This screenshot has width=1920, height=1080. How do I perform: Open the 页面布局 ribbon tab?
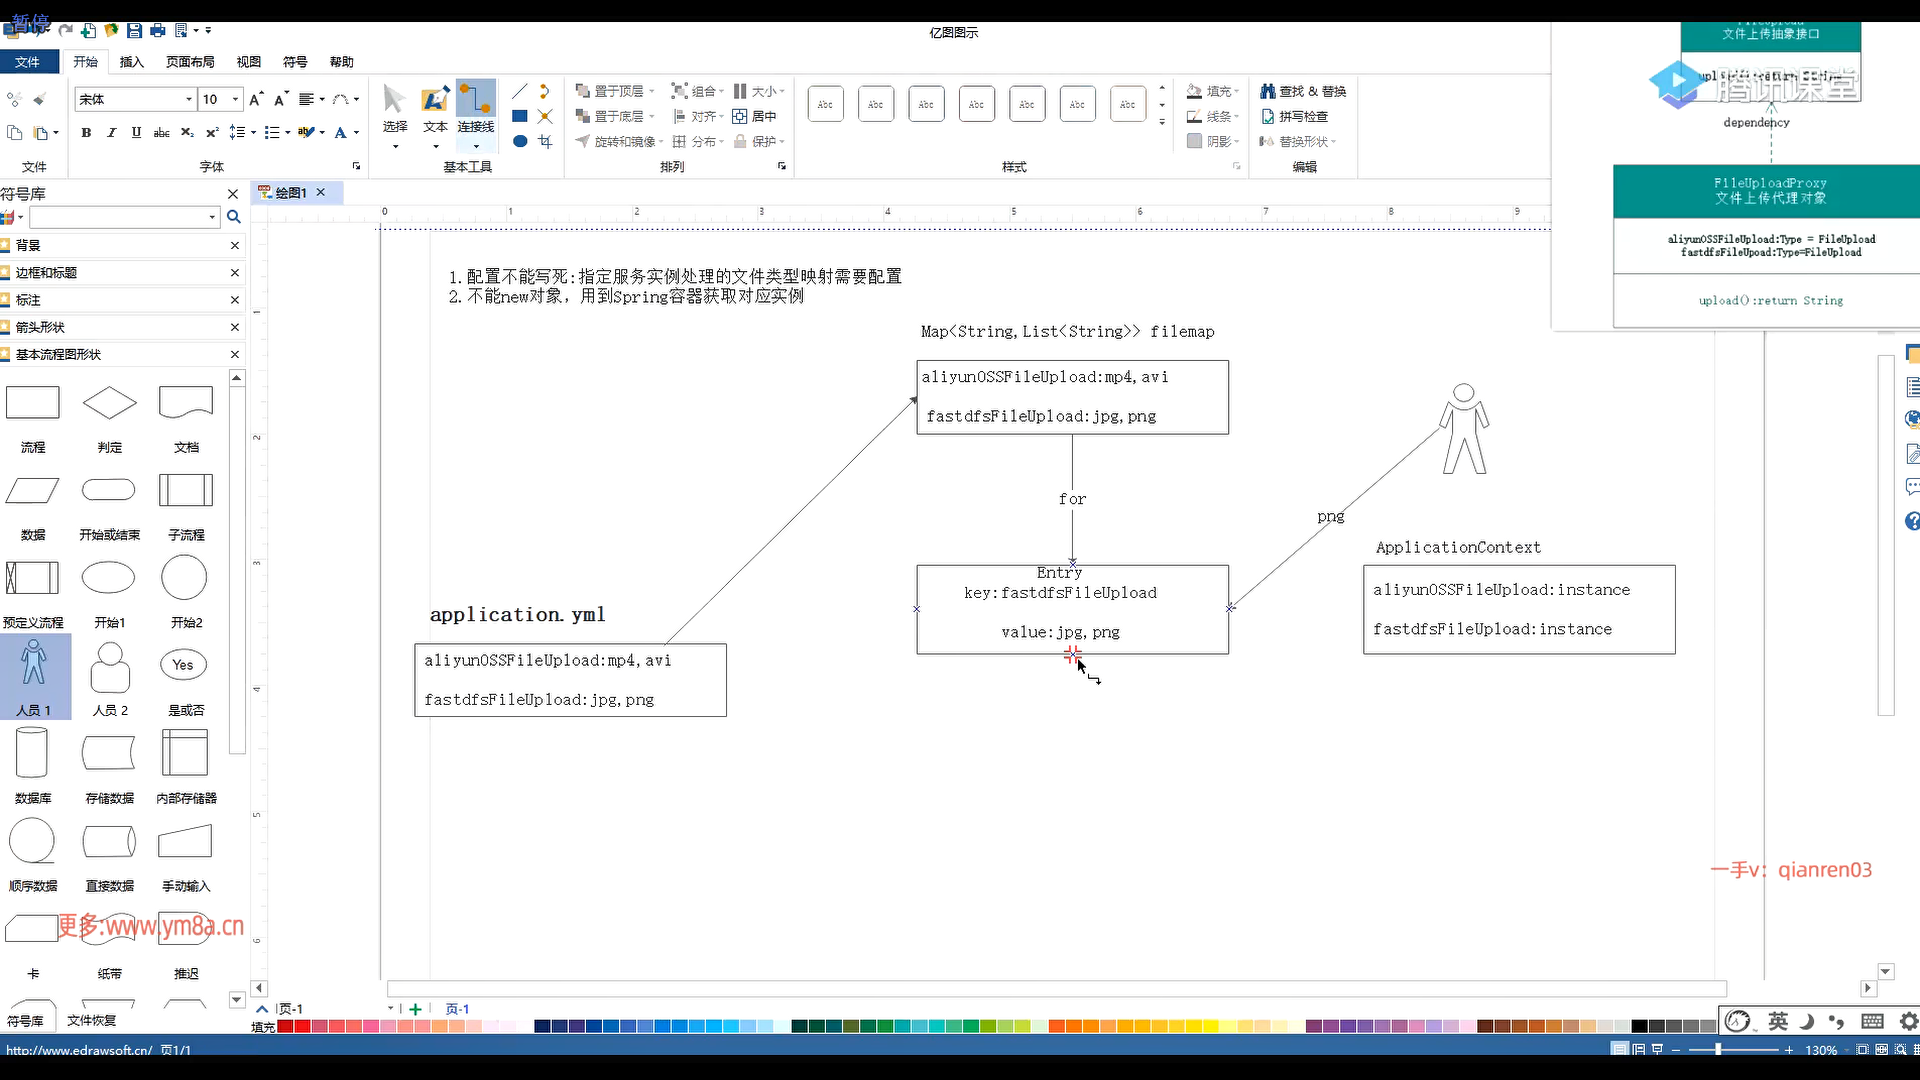tap(190, 62)
